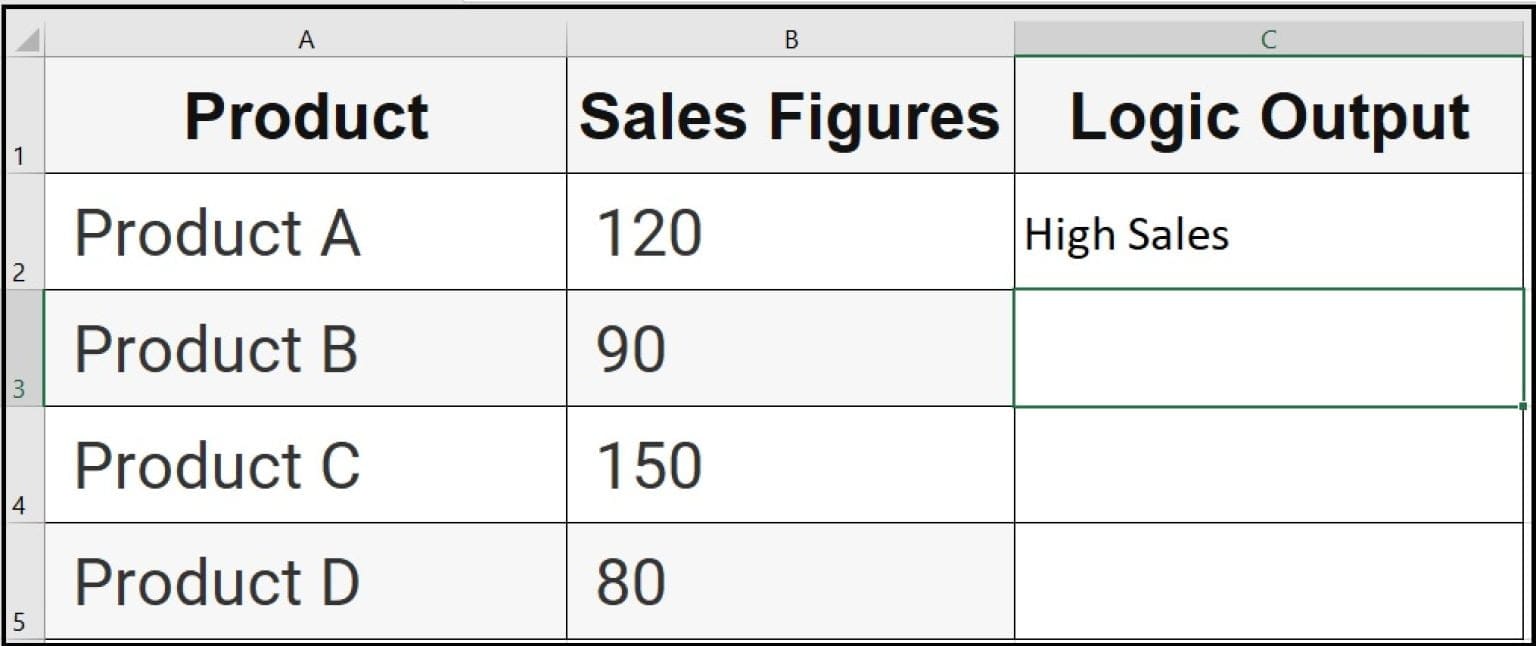Select the Product A cell
The image size is (1536, 646).
point(307,232)
